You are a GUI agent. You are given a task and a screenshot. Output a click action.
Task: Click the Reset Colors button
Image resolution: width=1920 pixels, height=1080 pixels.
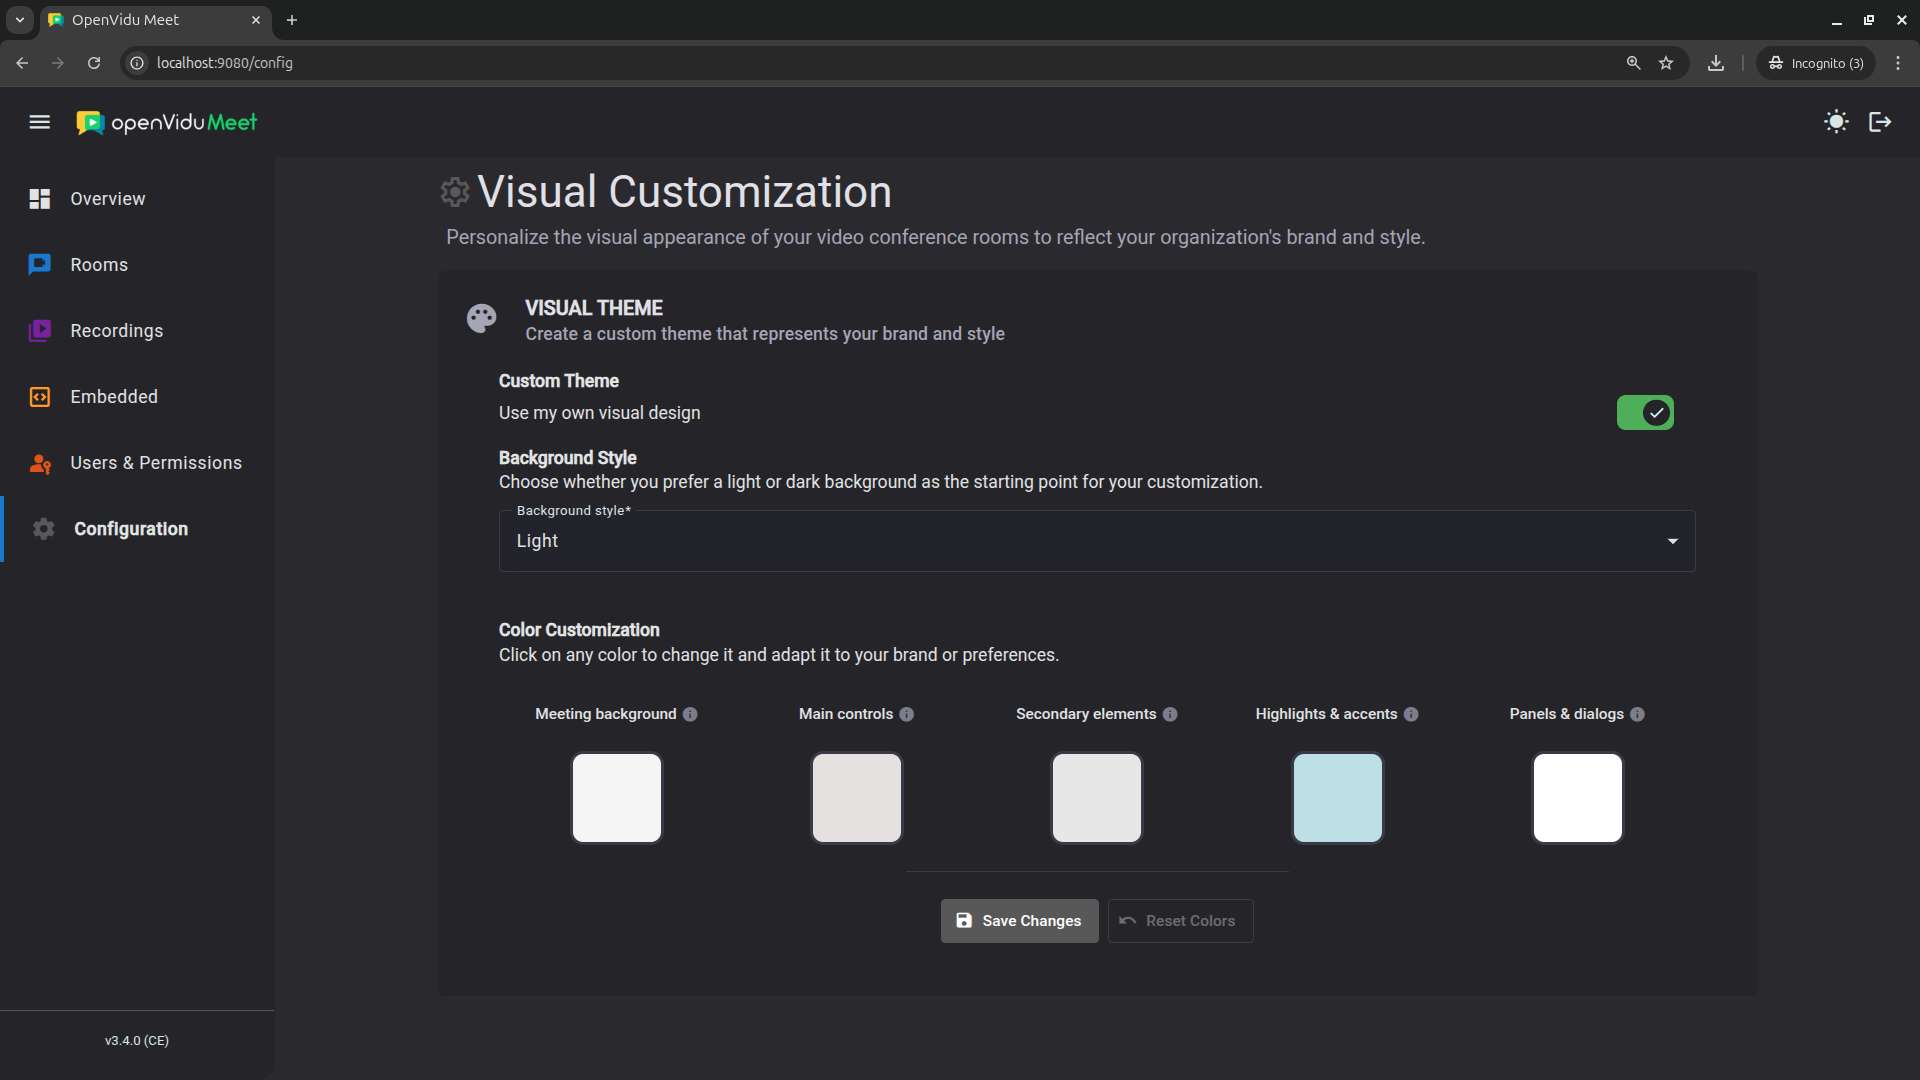pos(1180,921)
